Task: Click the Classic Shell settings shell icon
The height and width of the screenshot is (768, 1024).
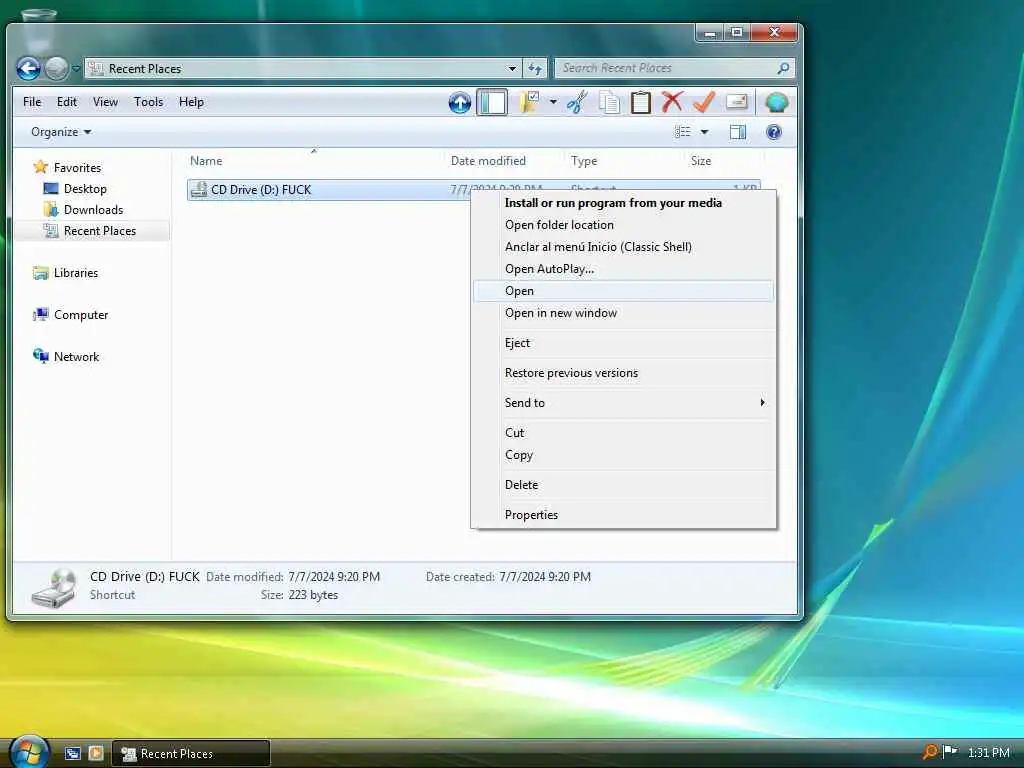Action: (776, 103)
